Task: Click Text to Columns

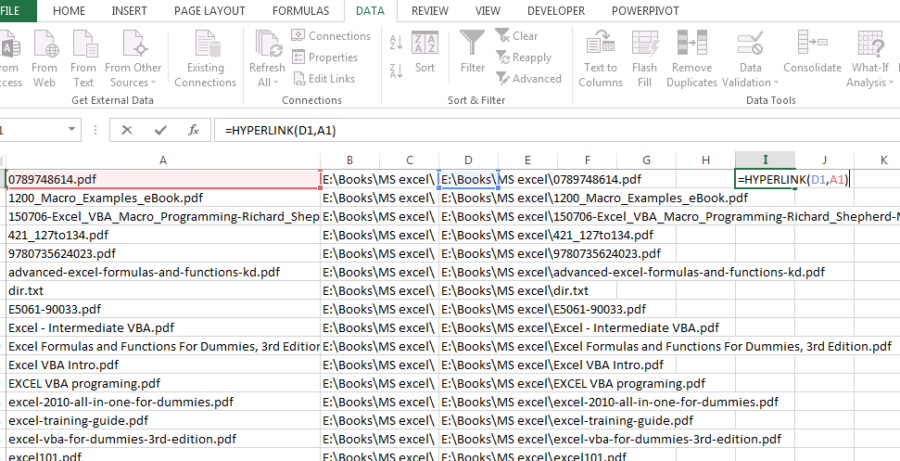Action: click(x=600, y=59)
